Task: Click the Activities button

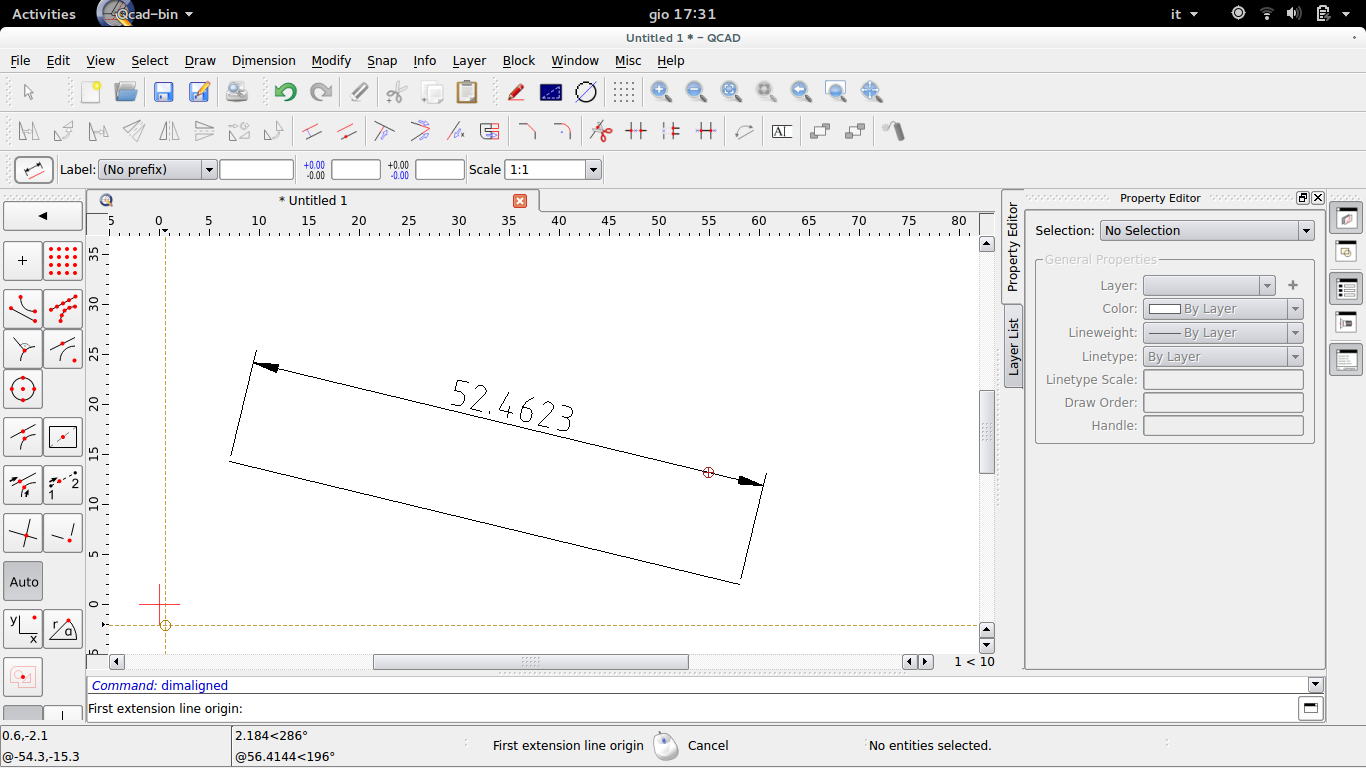Action: coord(44,14)
